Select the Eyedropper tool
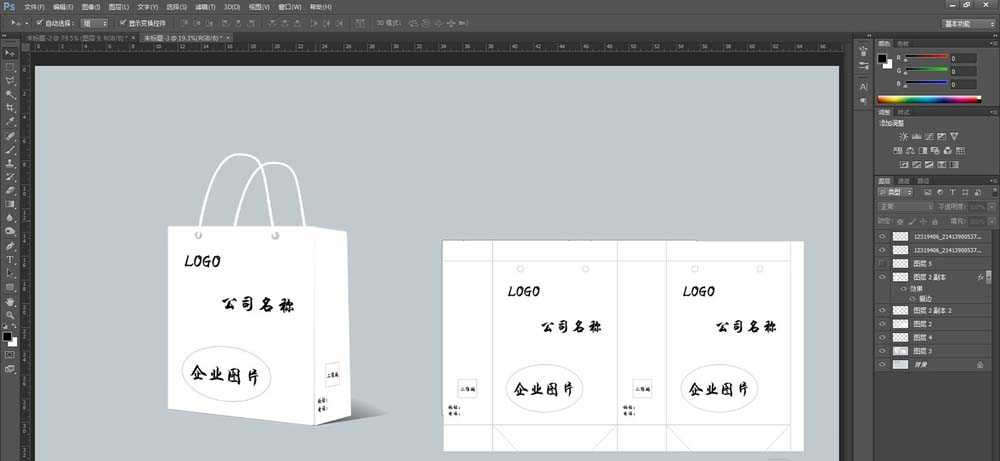 [10, 121]
